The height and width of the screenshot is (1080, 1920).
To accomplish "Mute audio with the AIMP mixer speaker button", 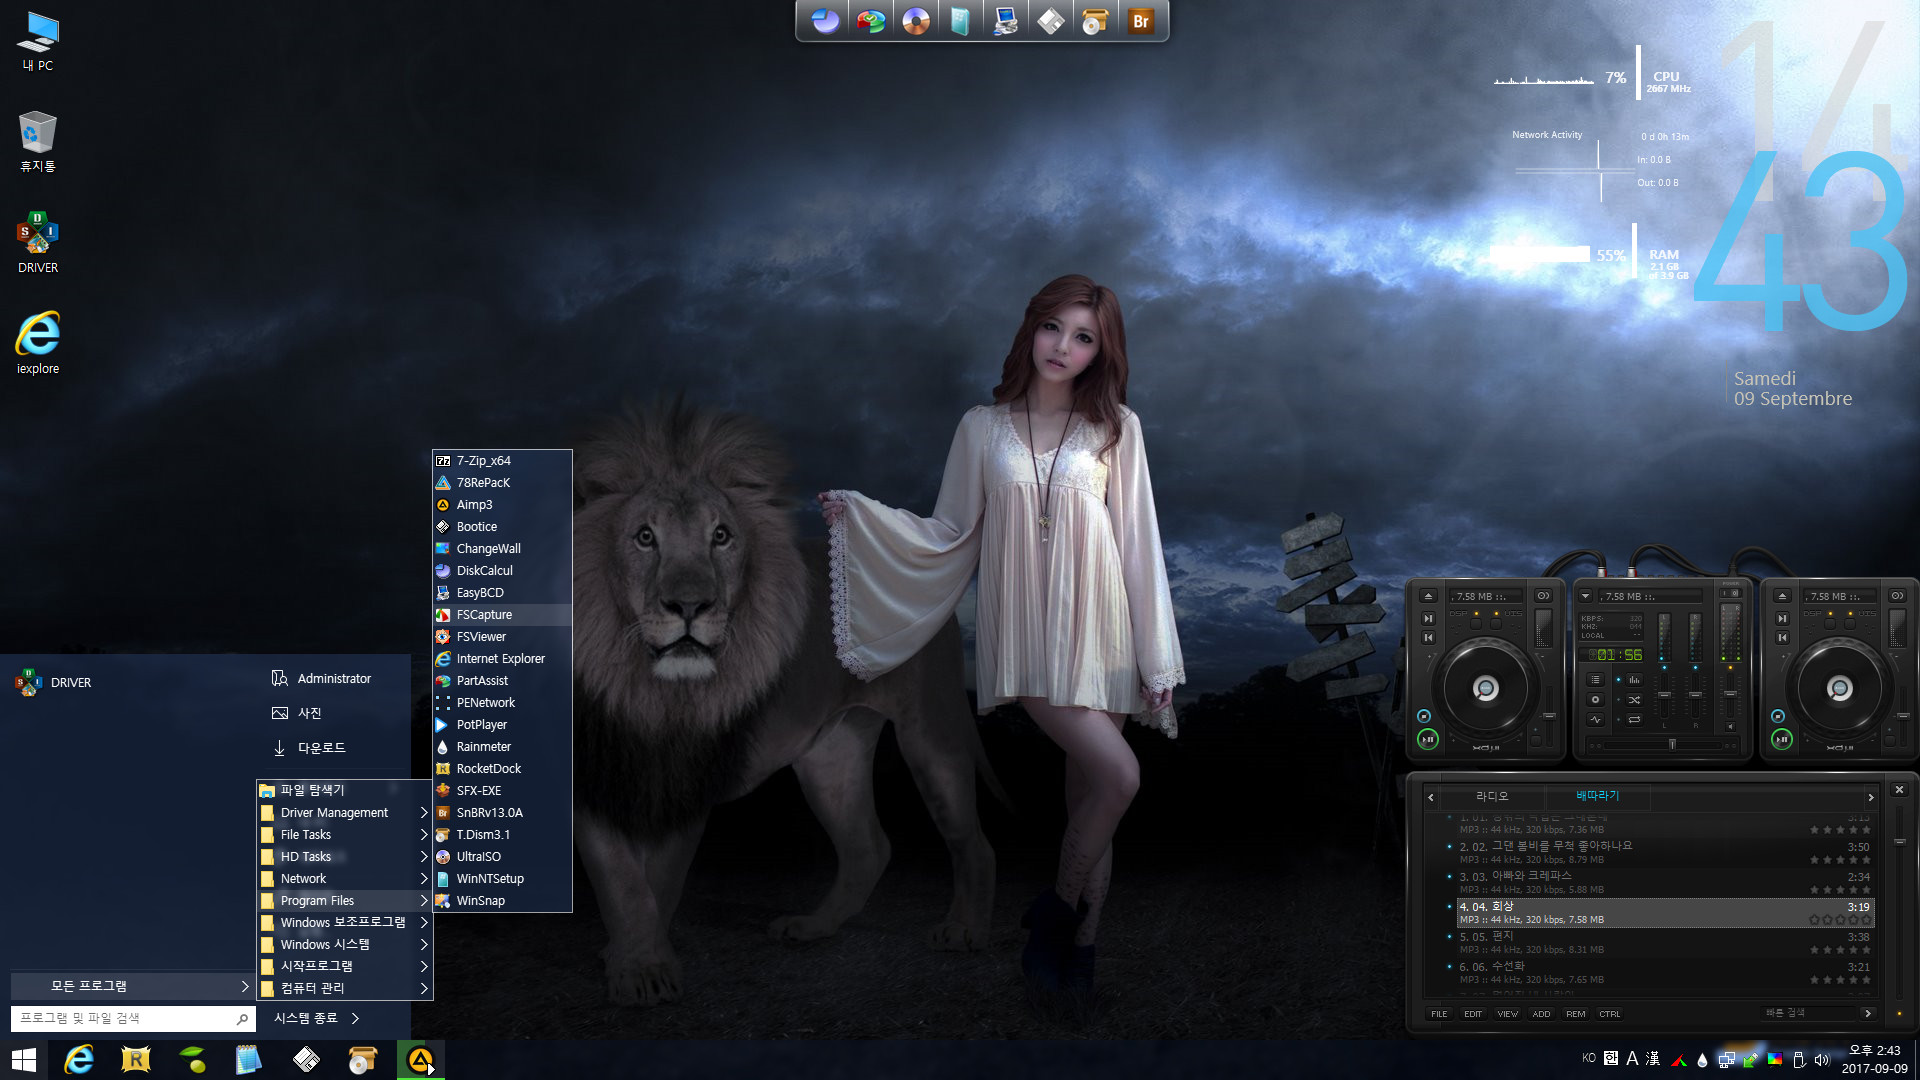I will (x=1730, y=727).
